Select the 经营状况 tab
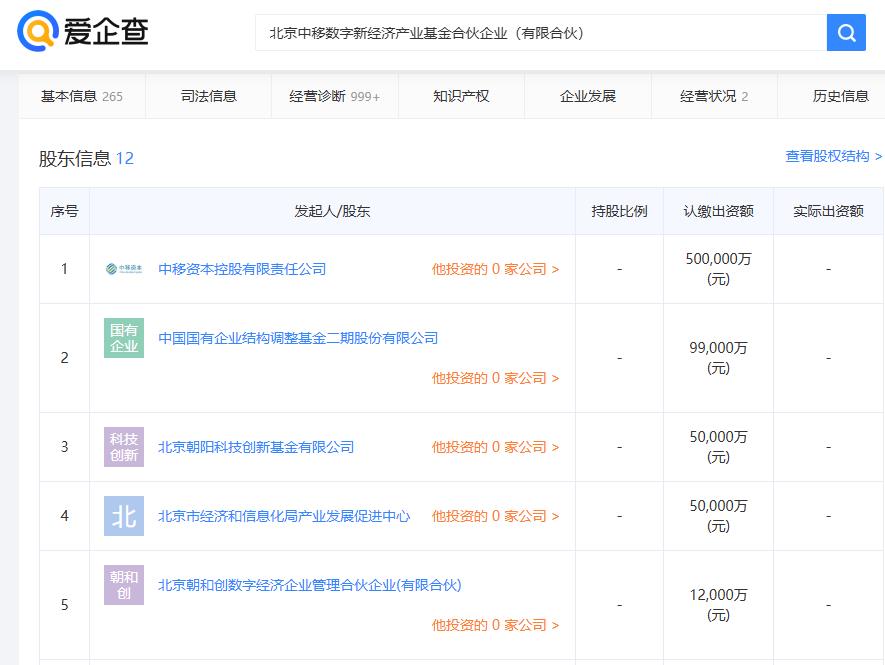This screenshot has height=665, width=885. 714,96
